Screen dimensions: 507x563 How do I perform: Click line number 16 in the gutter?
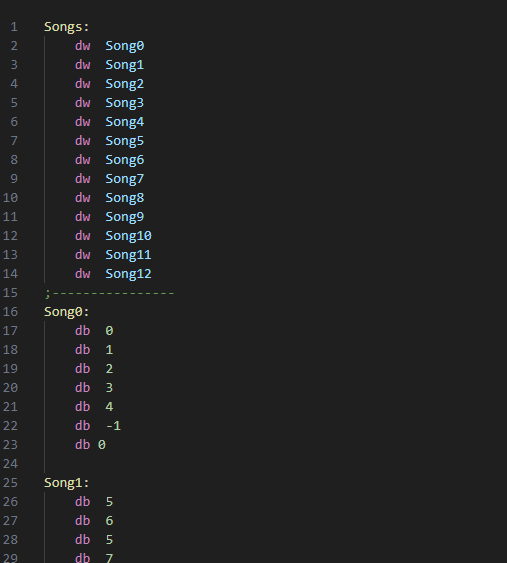[x=10, y=312]
